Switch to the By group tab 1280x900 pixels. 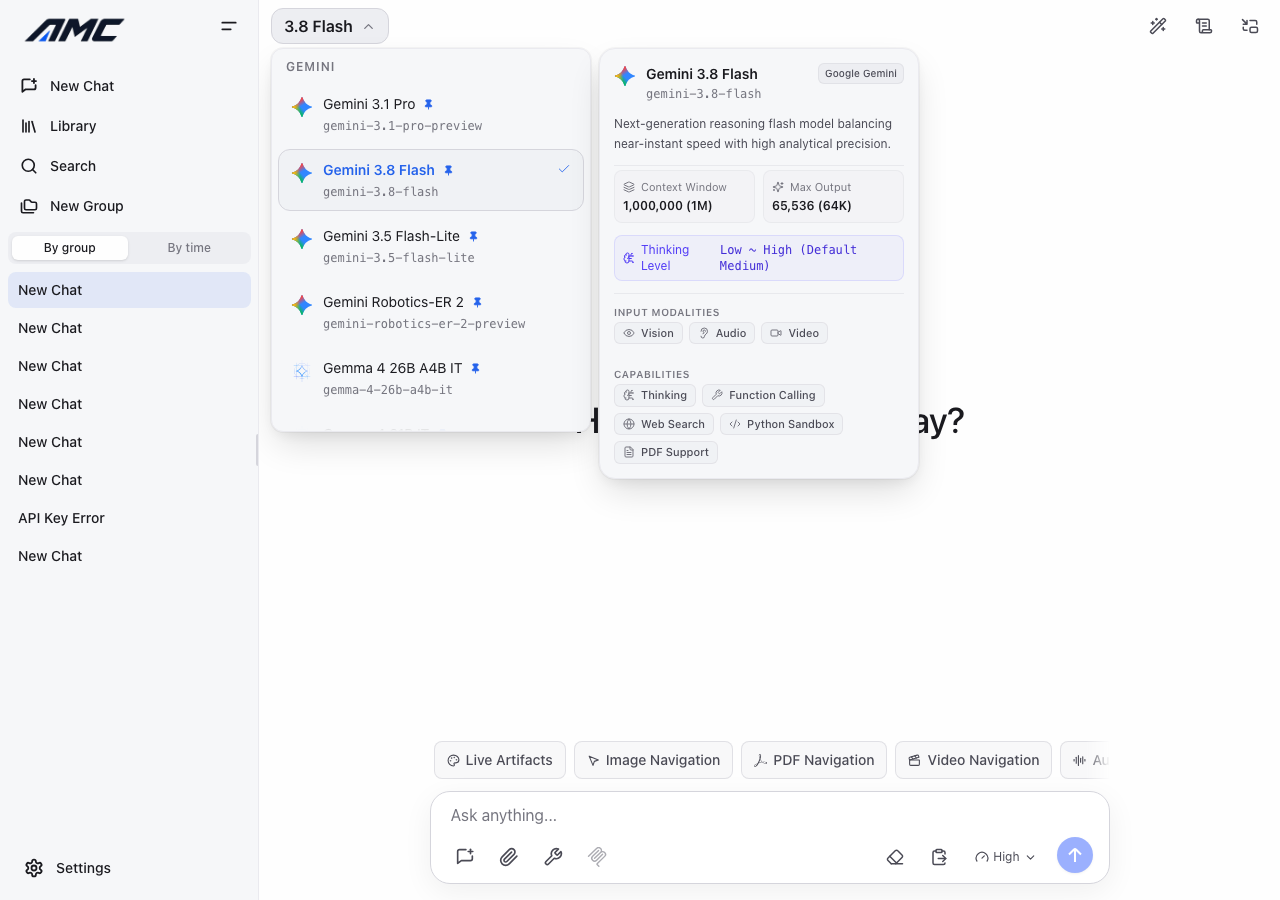coord(70,248)
